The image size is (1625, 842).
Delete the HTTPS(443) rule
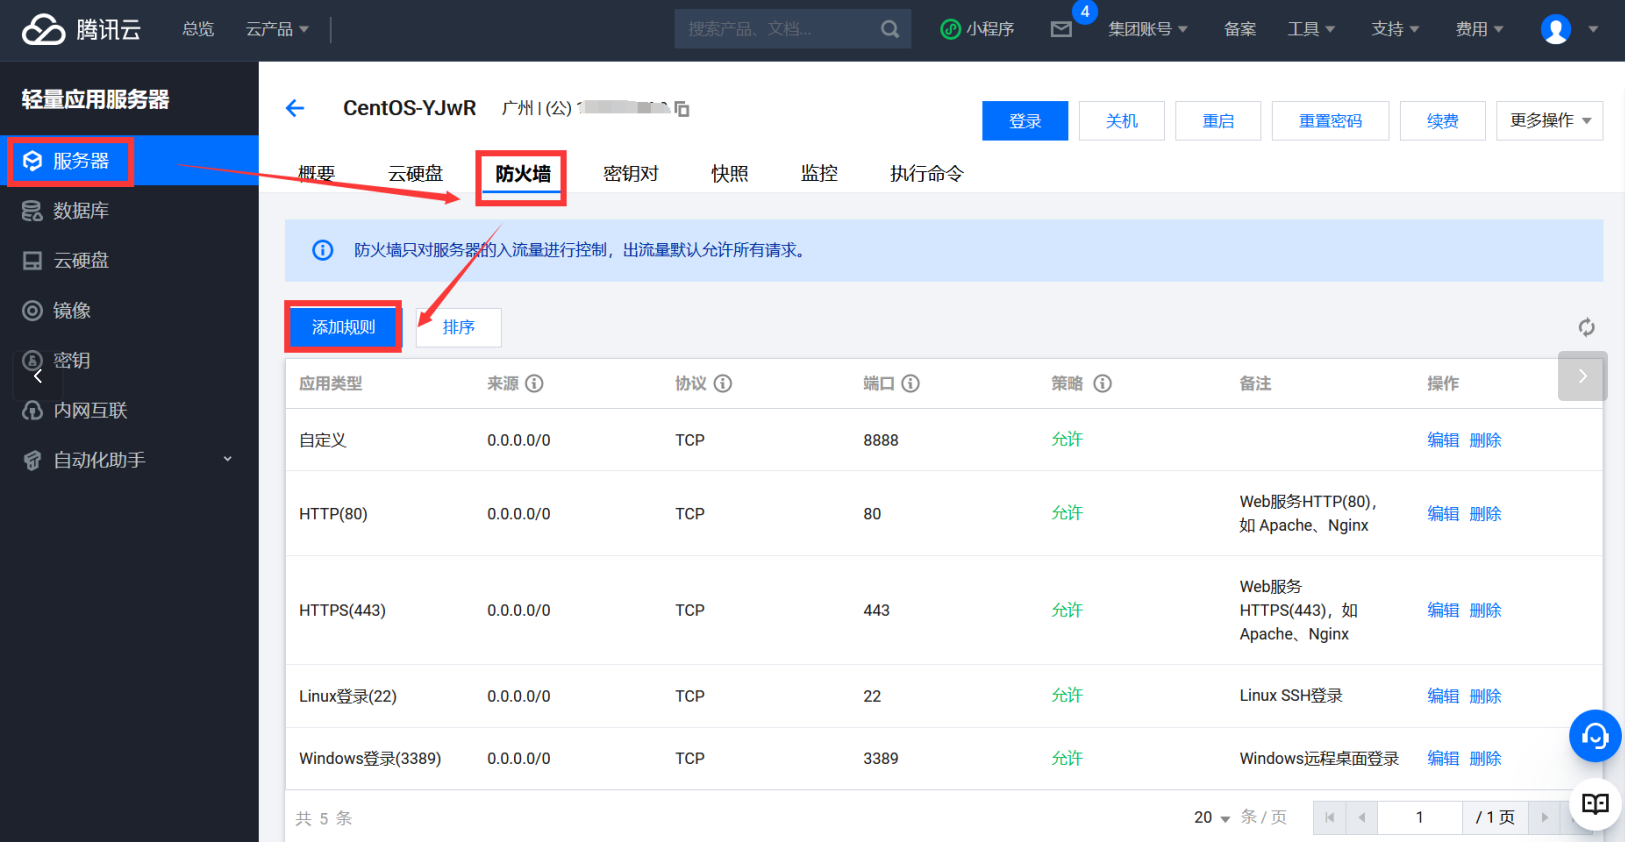[1486, 610]
